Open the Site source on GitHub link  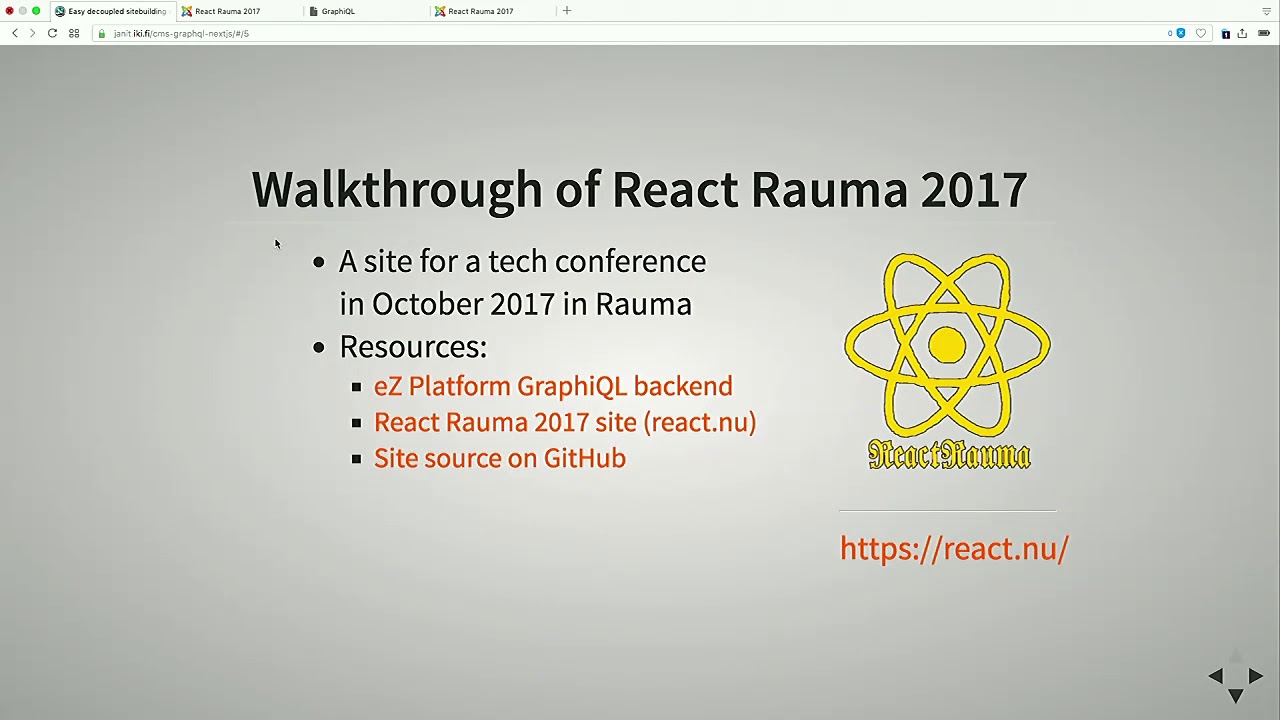pyautogui.click(x=500, y=458)
